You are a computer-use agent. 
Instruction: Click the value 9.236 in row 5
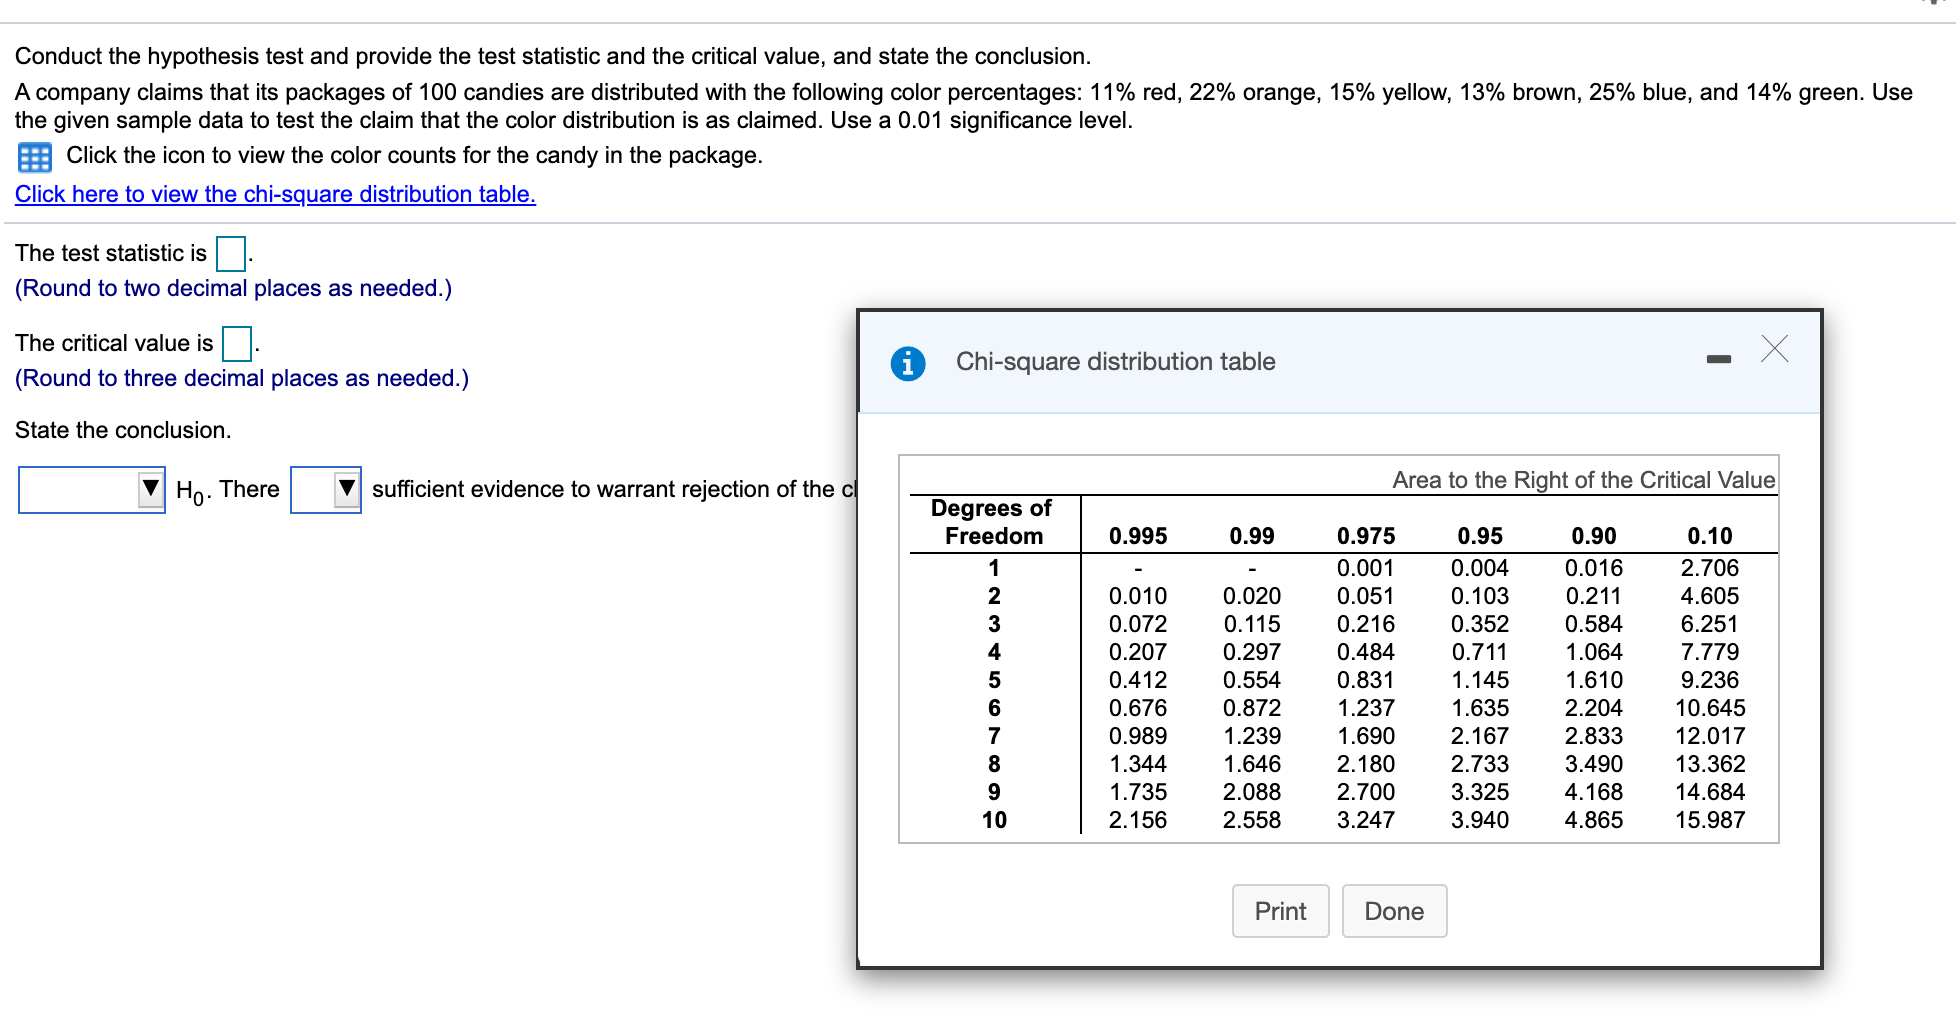pyautogui.click(x=1710, y=680)
